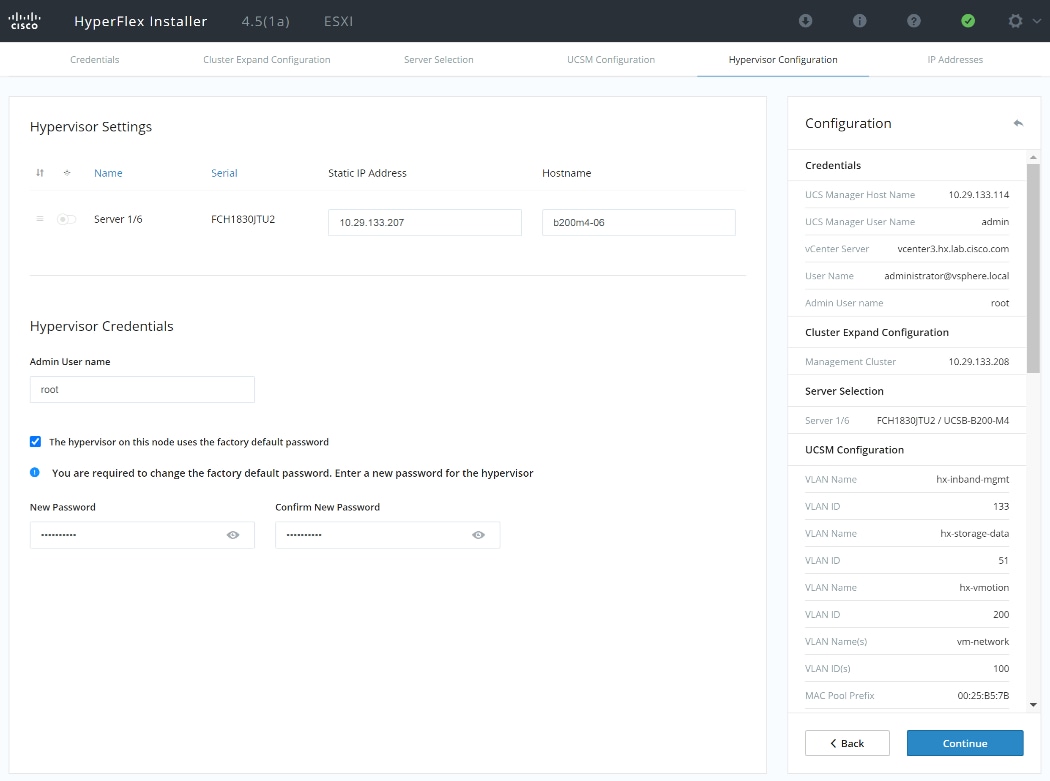This screenshot has height=781, width=1050.
Task: Click the hx-inband-mgmt VLAN name
Action: 972,479
